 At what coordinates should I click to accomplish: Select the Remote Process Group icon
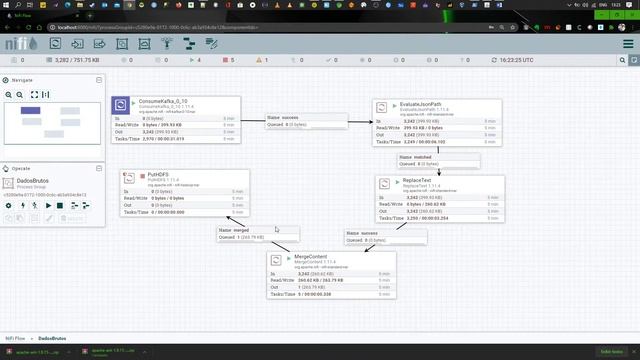coord(144,43)
